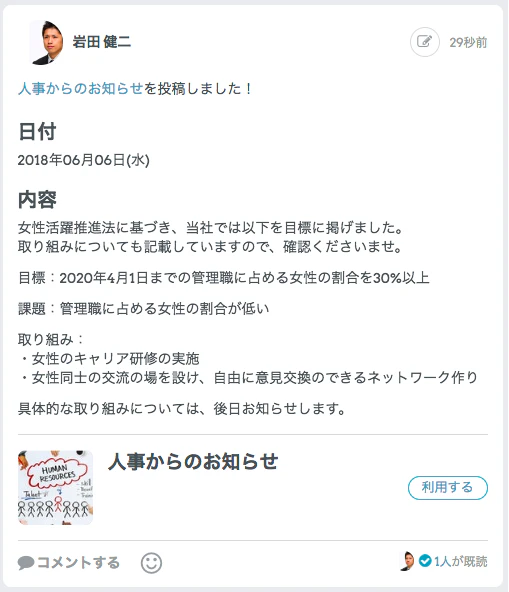Click the 課題 line text
The height and width of the screenshot is (592, 509).
(143, 308)
